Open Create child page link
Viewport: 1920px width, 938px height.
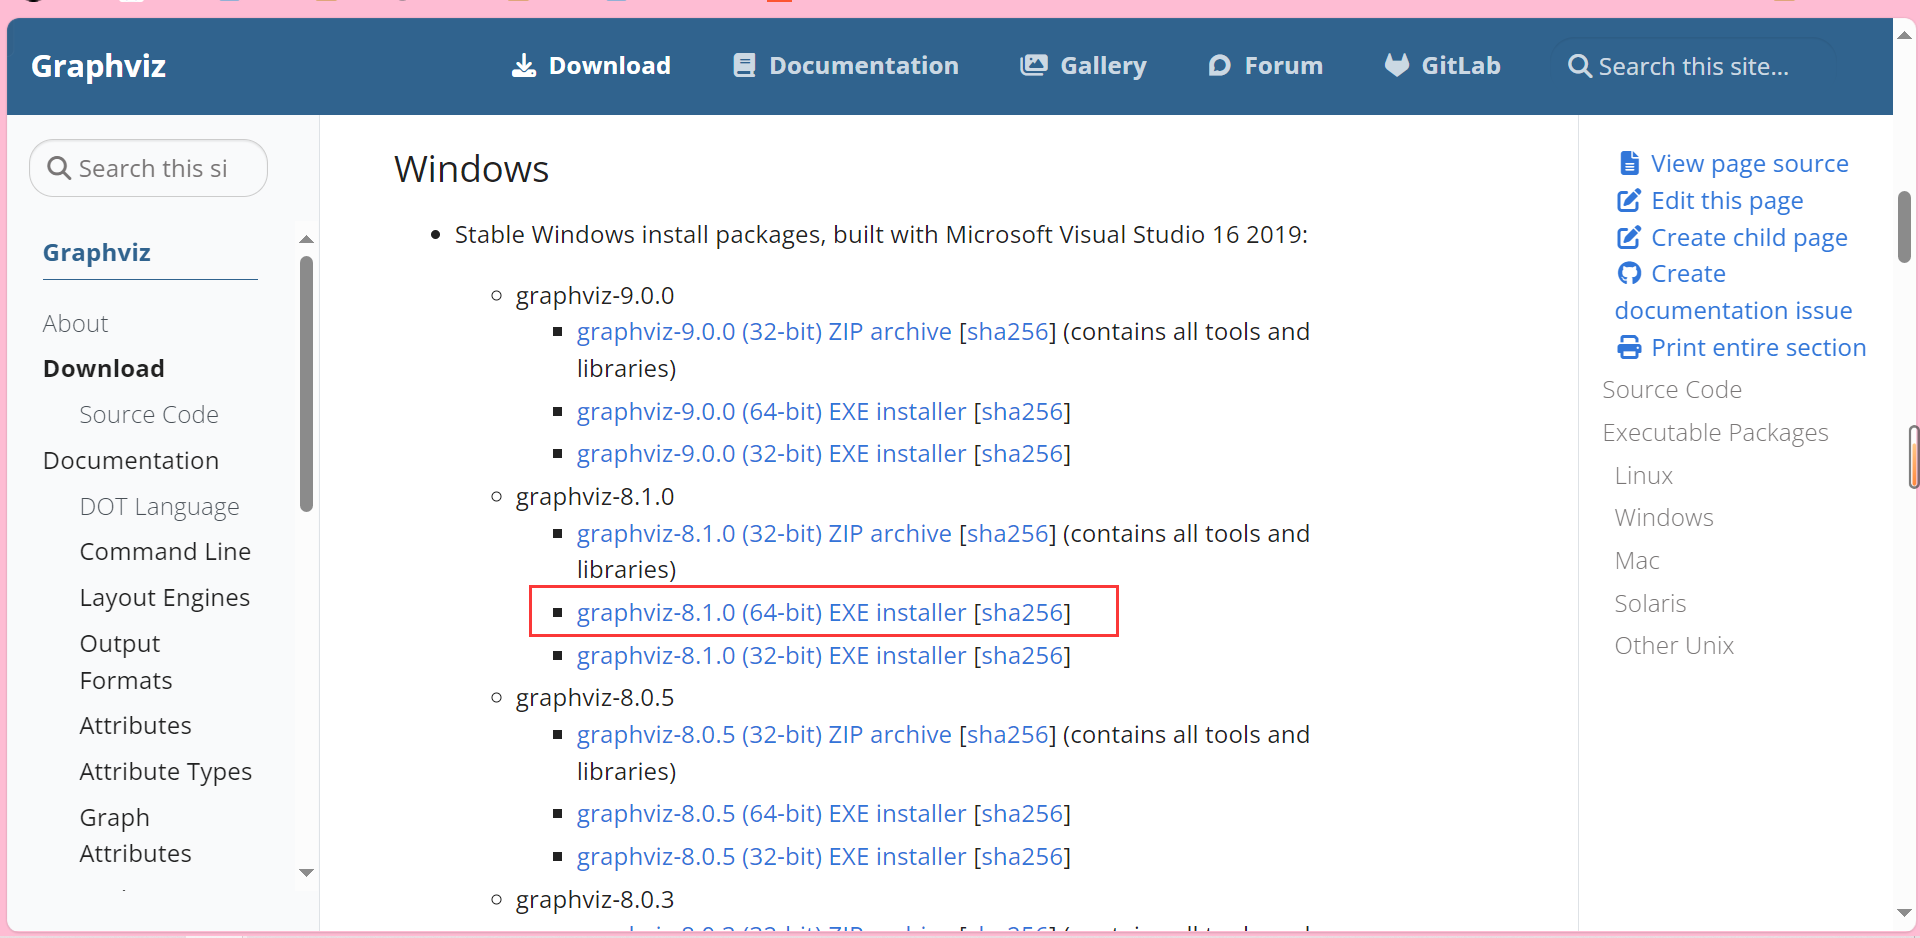tap(1749, 237)
